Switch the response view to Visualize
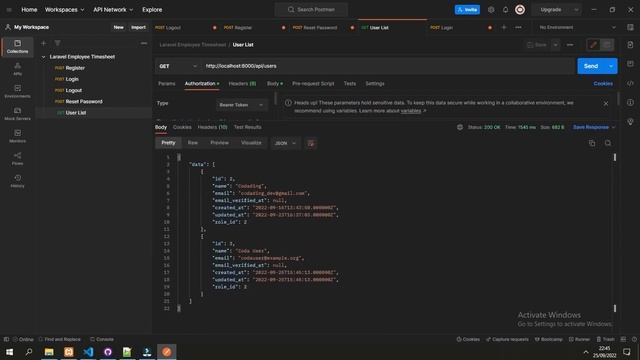The width and height of the screenshot is (640, 360). [x=251, y=143]
